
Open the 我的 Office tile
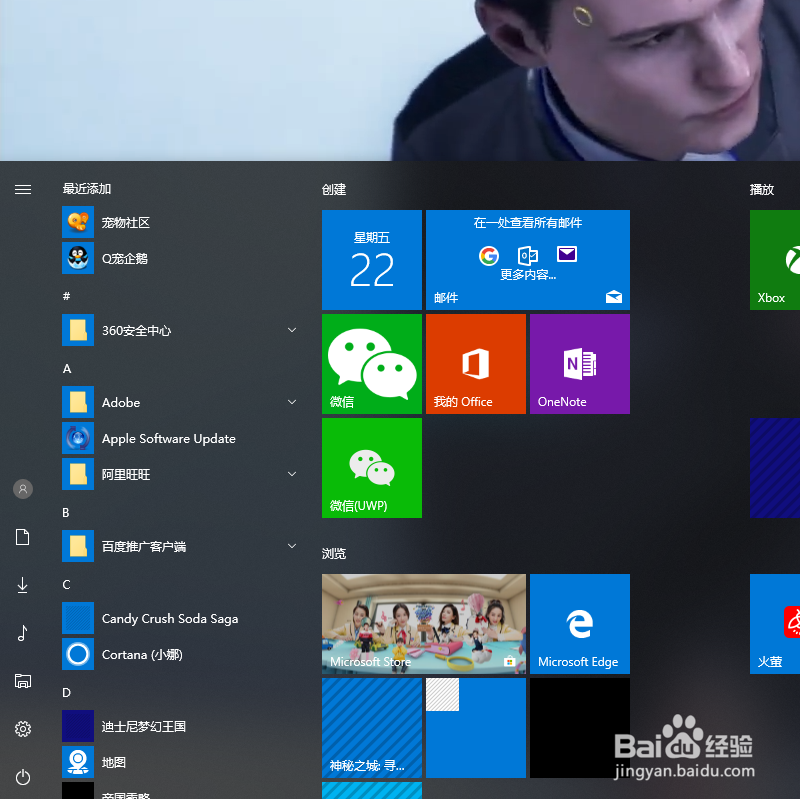[x=475, y=363]
